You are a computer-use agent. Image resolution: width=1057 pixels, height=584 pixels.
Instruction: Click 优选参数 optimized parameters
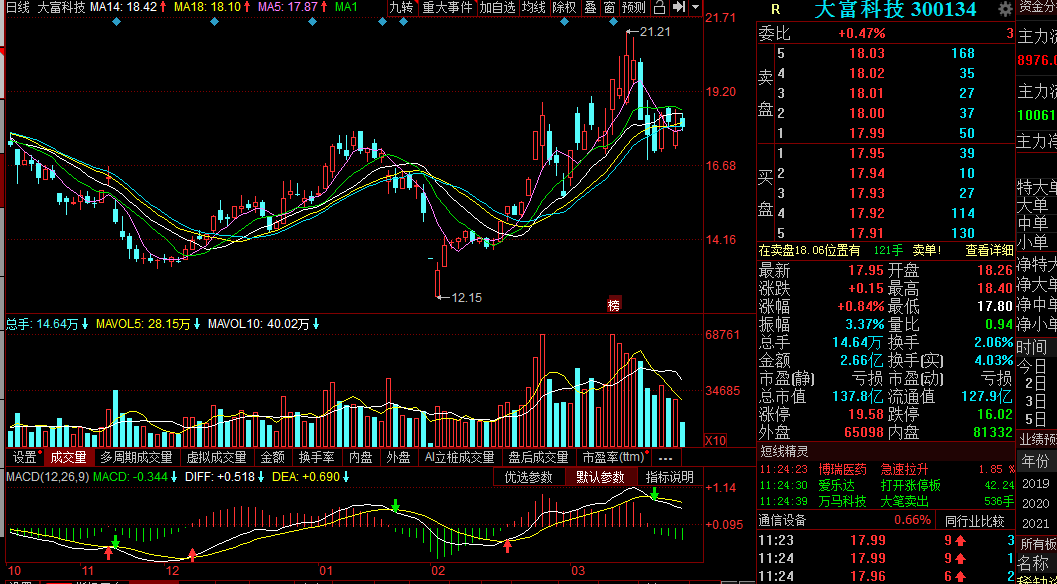(529, 477)
